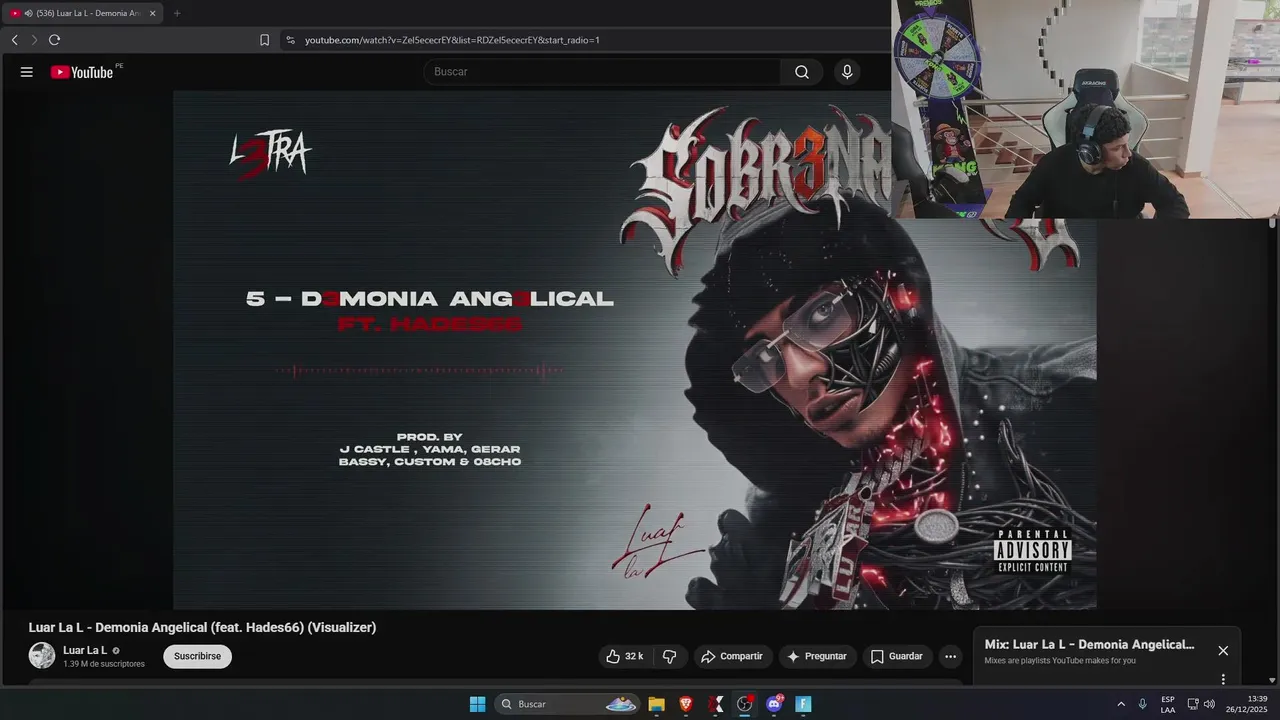
Task: Go to YouTube home via logo
Action: pos(82,72)
